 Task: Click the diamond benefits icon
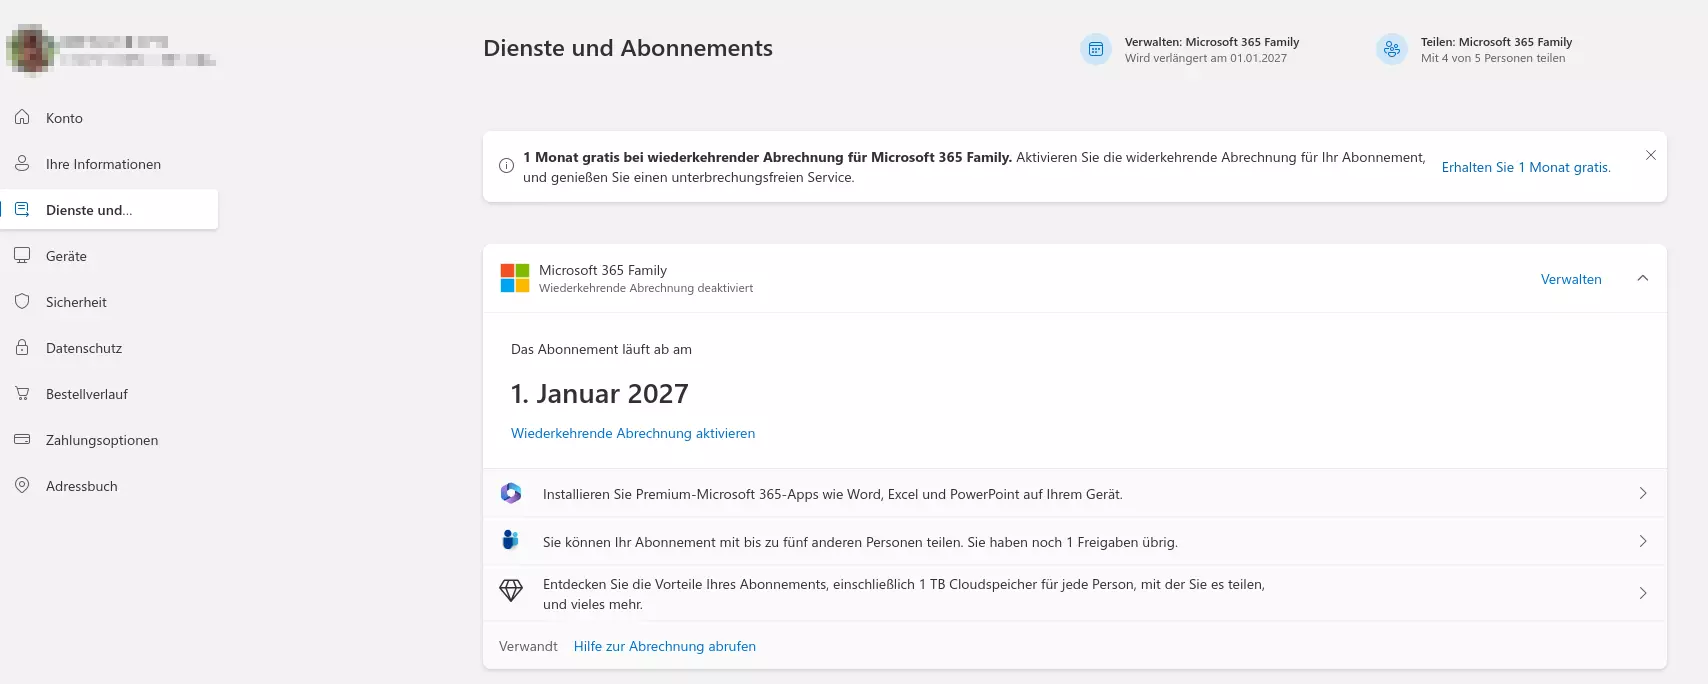pyautogui.click(x=511, y=591)
